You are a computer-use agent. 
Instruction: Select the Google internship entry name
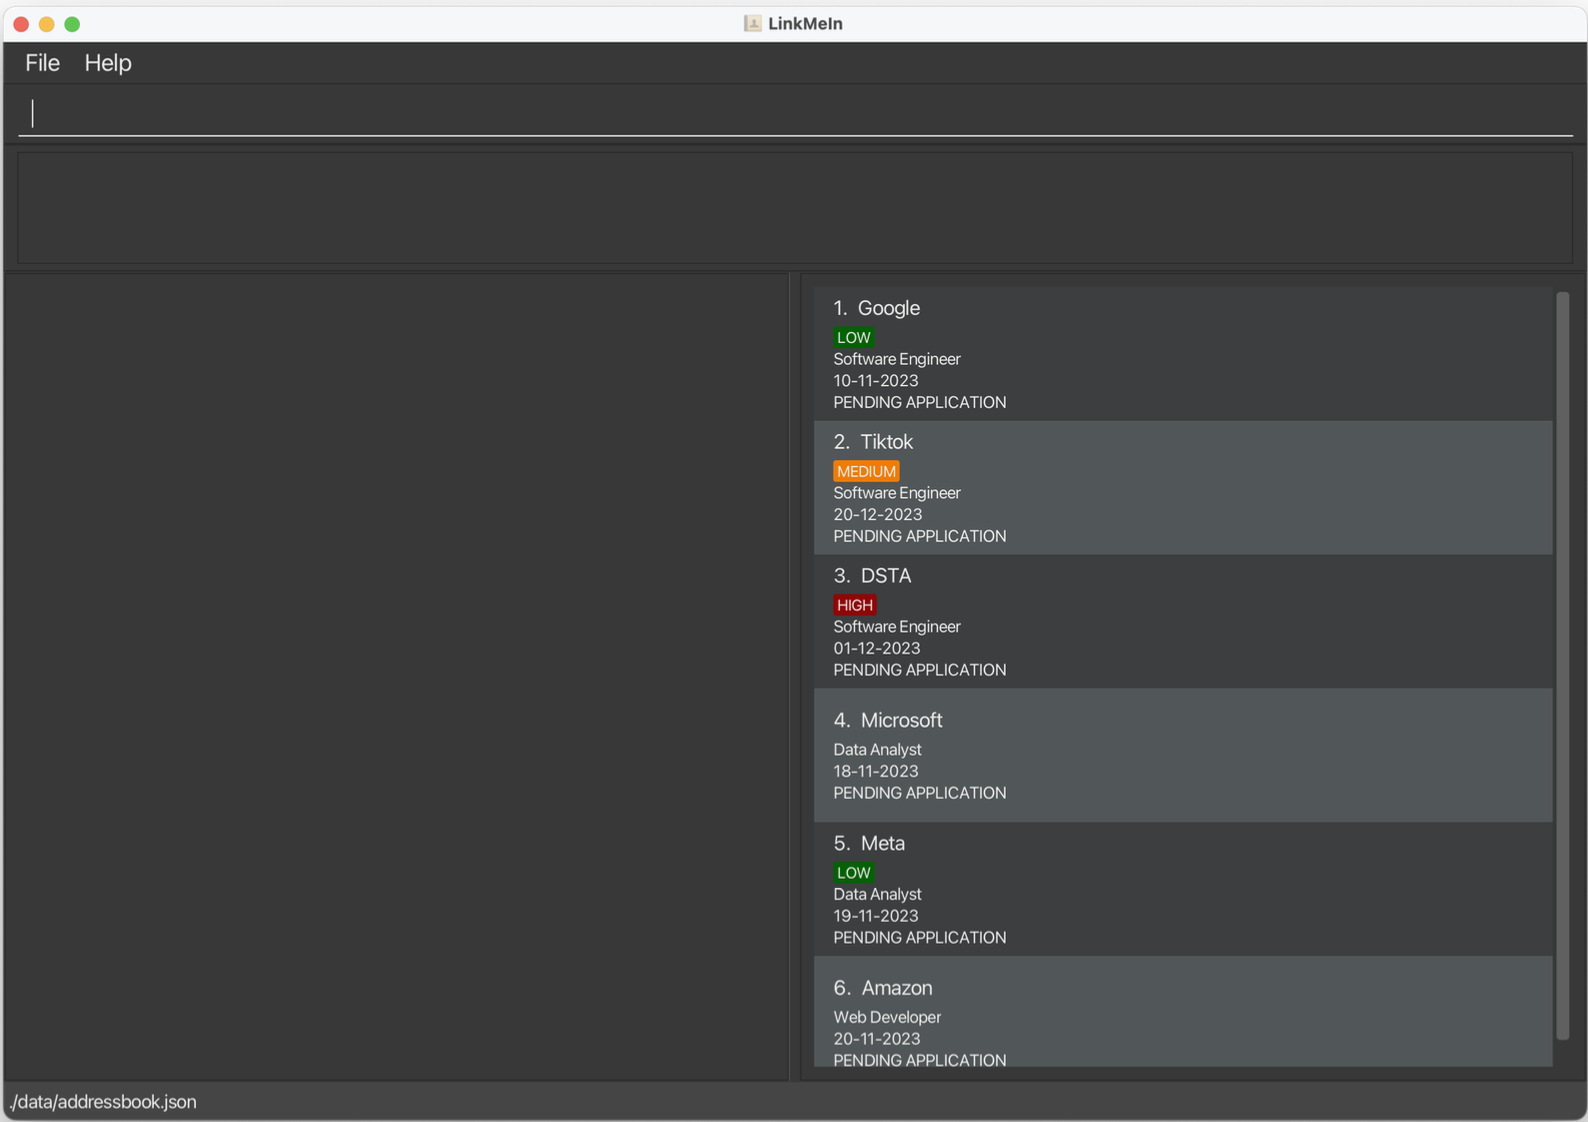(889, 308)
